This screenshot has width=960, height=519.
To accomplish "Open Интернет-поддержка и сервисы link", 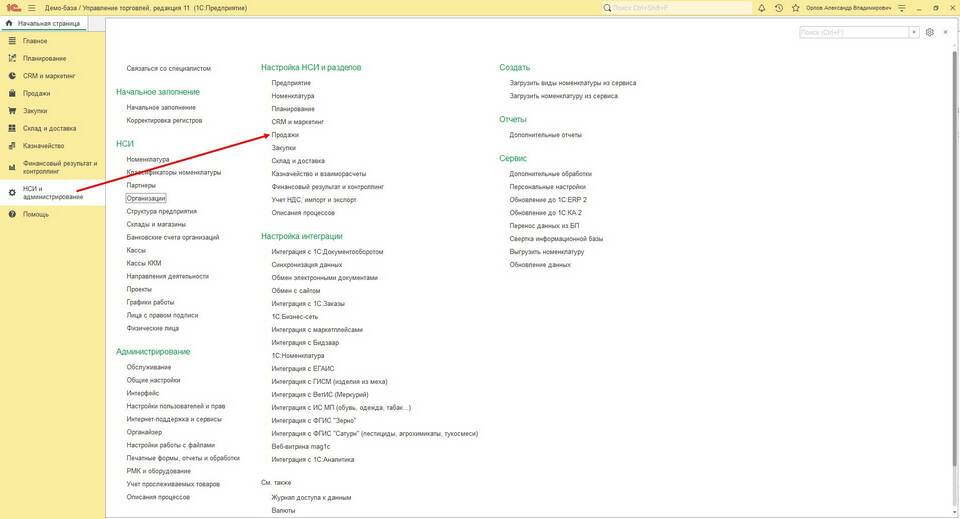I will tap(174, 419).
